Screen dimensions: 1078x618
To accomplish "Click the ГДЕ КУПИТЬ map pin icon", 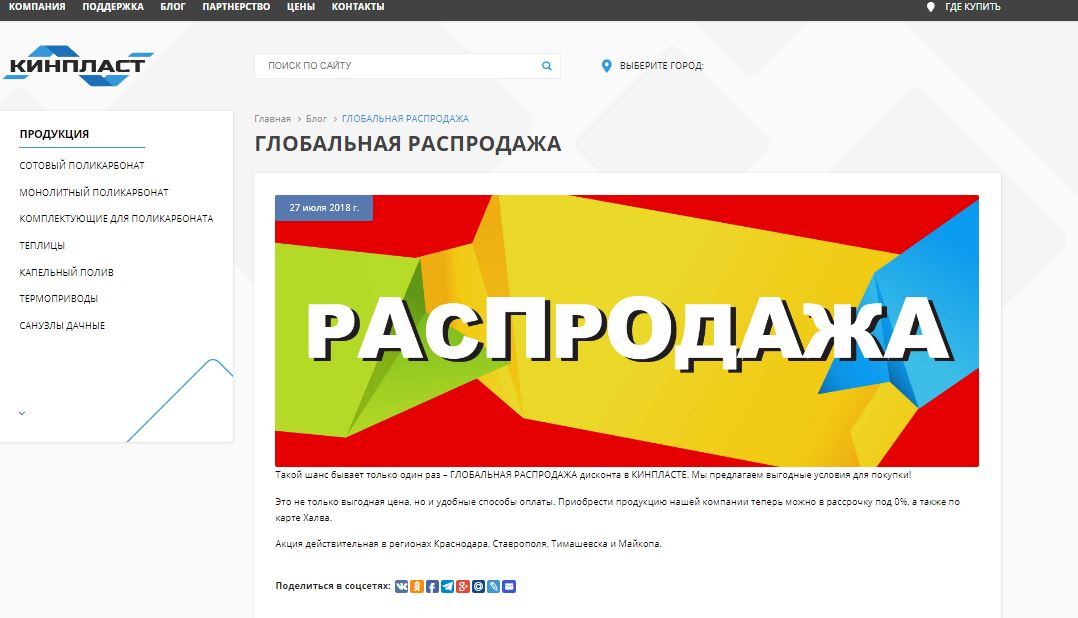I will (x=931, y=7).
